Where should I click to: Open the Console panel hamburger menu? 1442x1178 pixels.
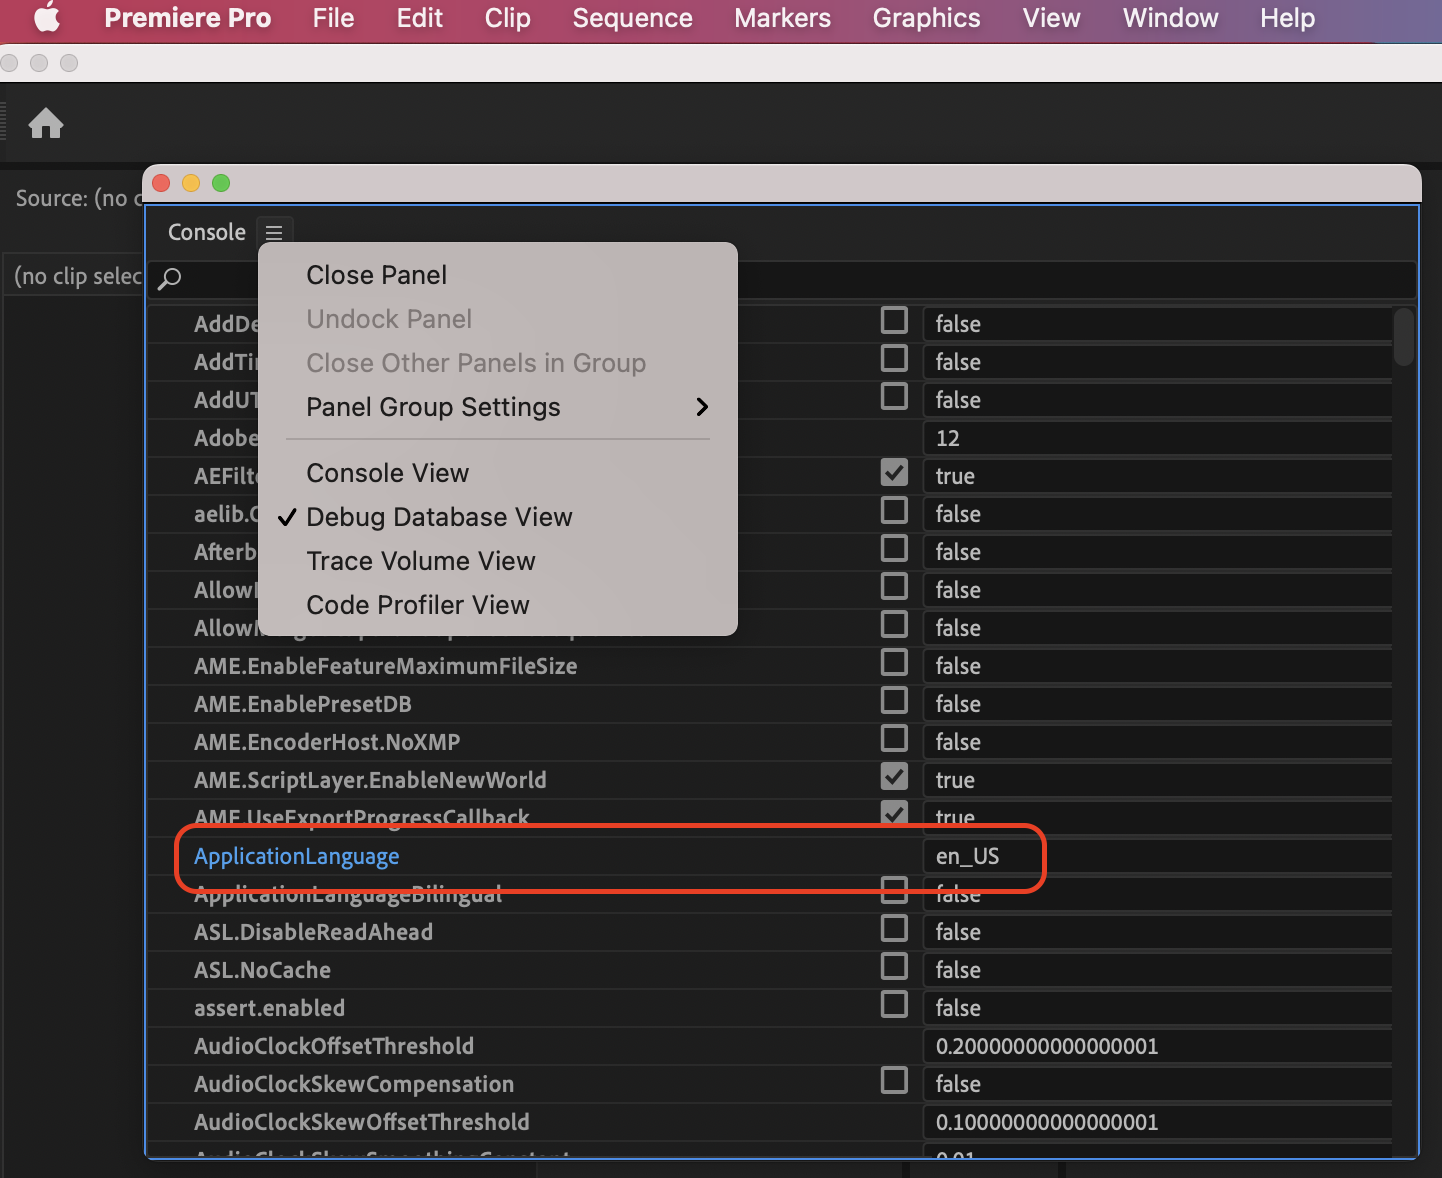coord(274,233)
